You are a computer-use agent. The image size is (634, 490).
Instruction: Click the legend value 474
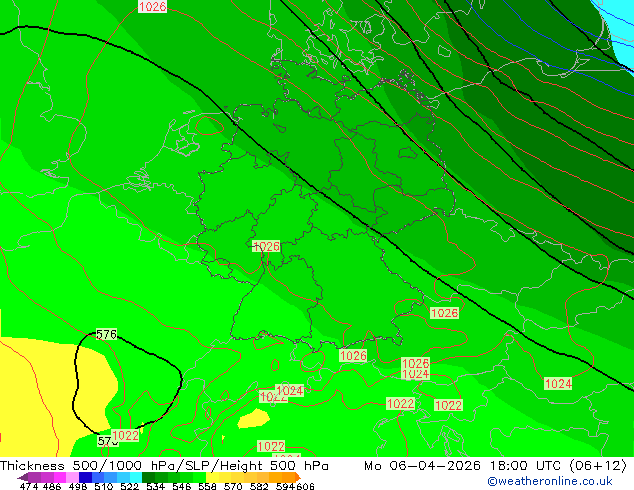29,486
